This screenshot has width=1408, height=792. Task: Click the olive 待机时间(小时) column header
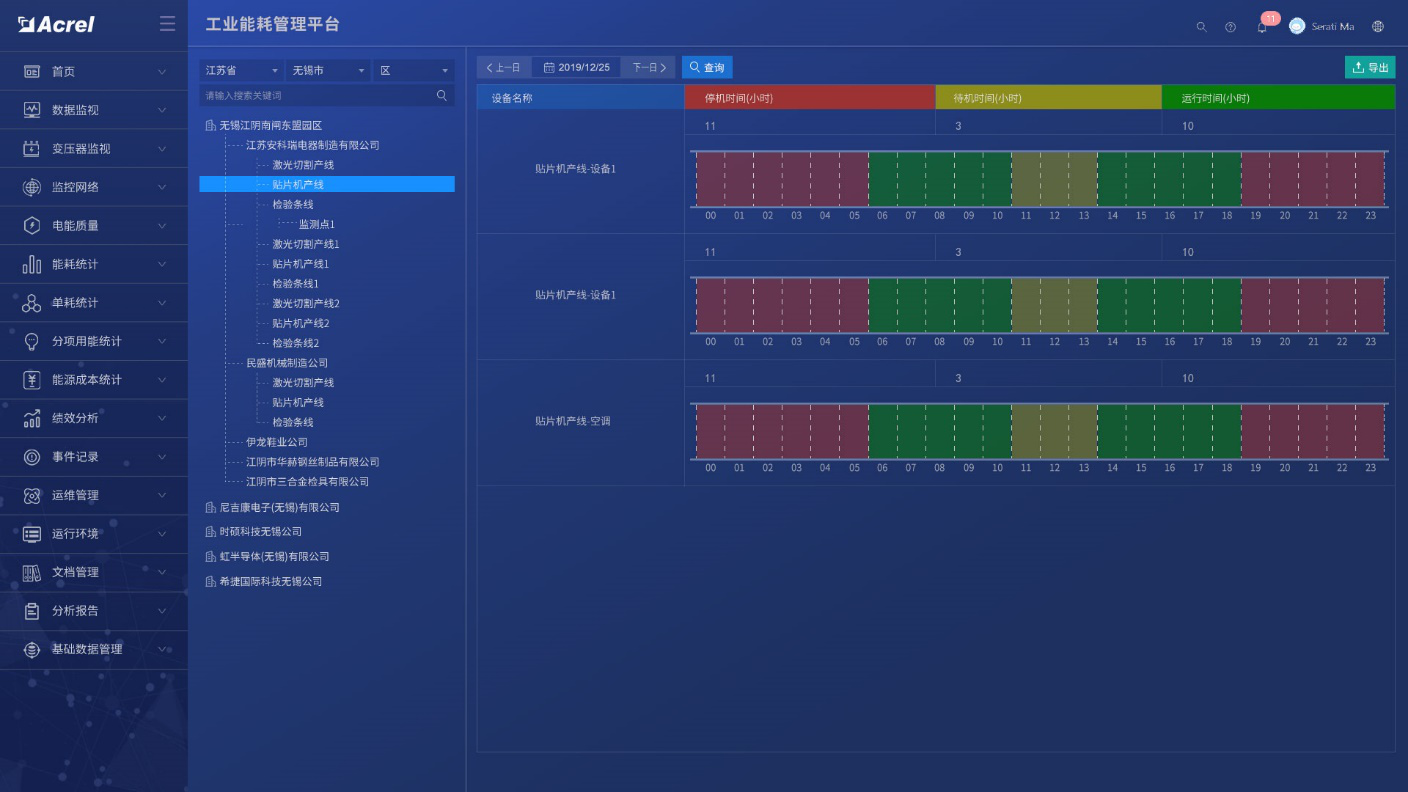click(1048, 98)
